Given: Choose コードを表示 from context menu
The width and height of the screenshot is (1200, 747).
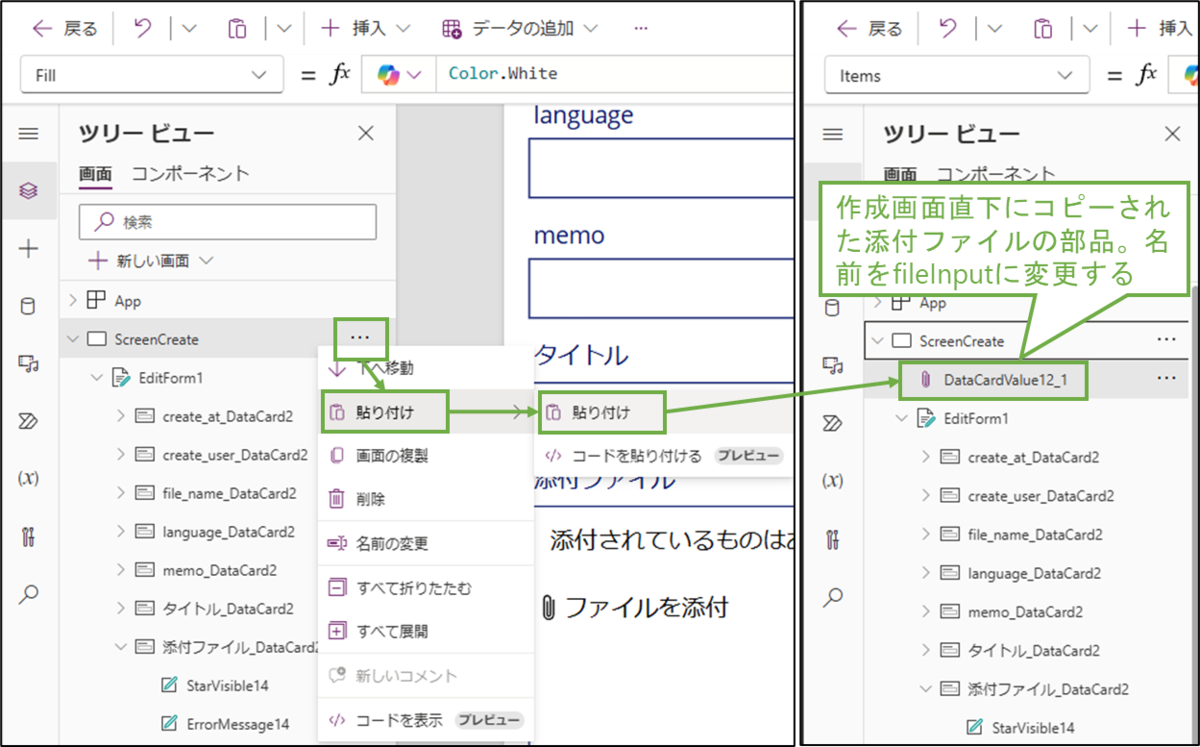Looking at the screenshot, I should click(x=426, y=720).
